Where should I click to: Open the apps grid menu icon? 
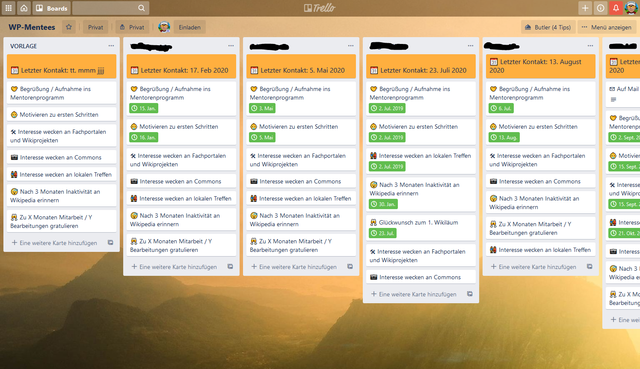[8, 8]
